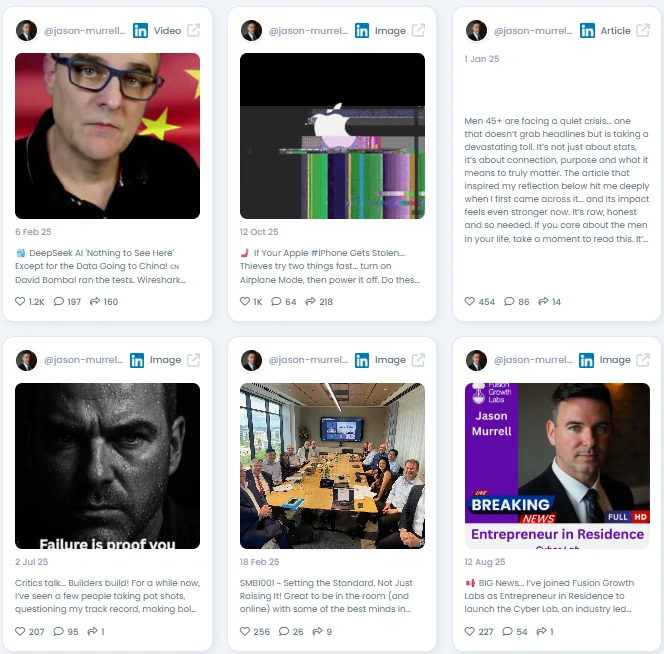
Task: Open the Breaking News Entrepreneur in Residence image
Action: point(557,466)
